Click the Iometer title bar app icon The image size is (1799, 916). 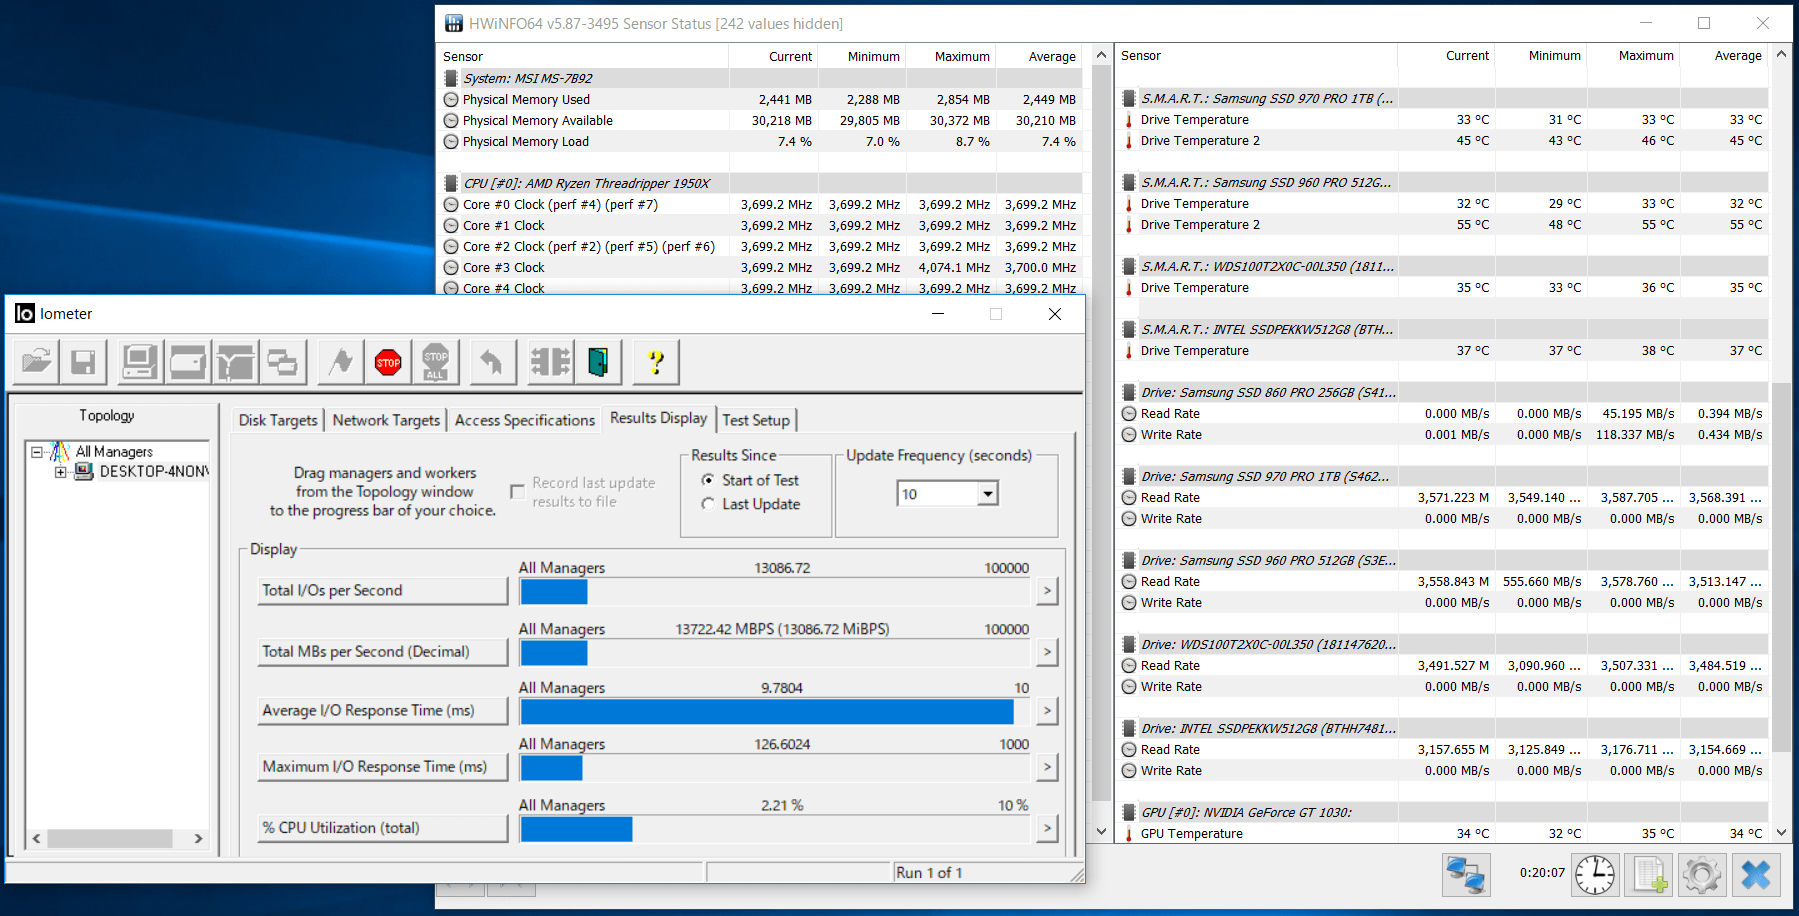pos(25,314)
